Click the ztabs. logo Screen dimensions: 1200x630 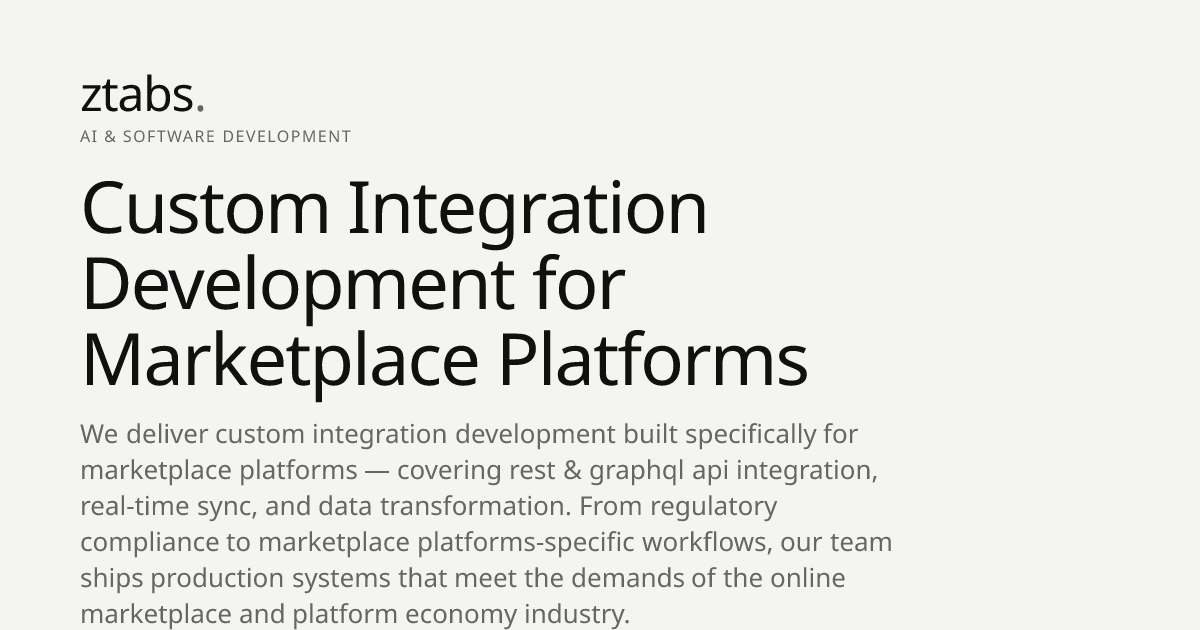point(142,95)
